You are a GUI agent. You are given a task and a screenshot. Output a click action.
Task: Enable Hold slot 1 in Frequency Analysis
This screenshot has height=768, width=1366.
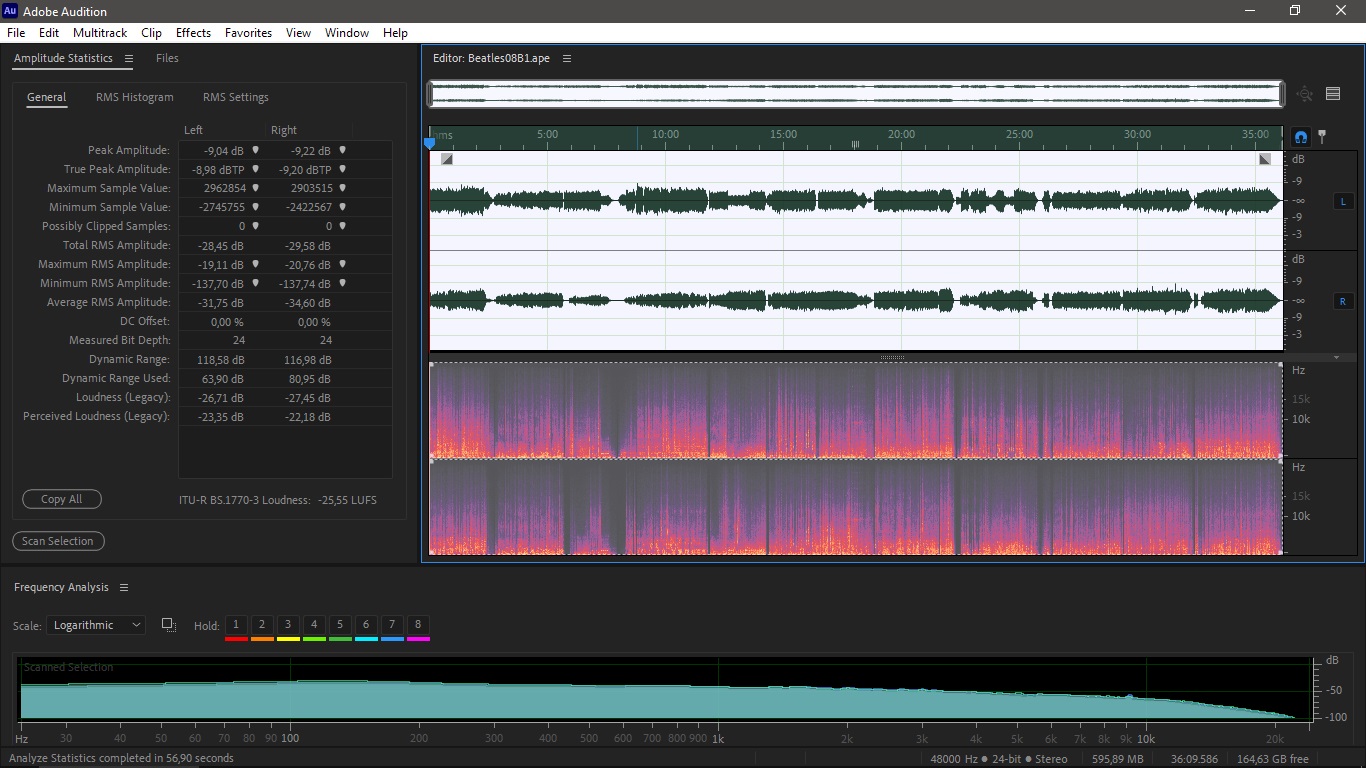click(x=236, y=625)
